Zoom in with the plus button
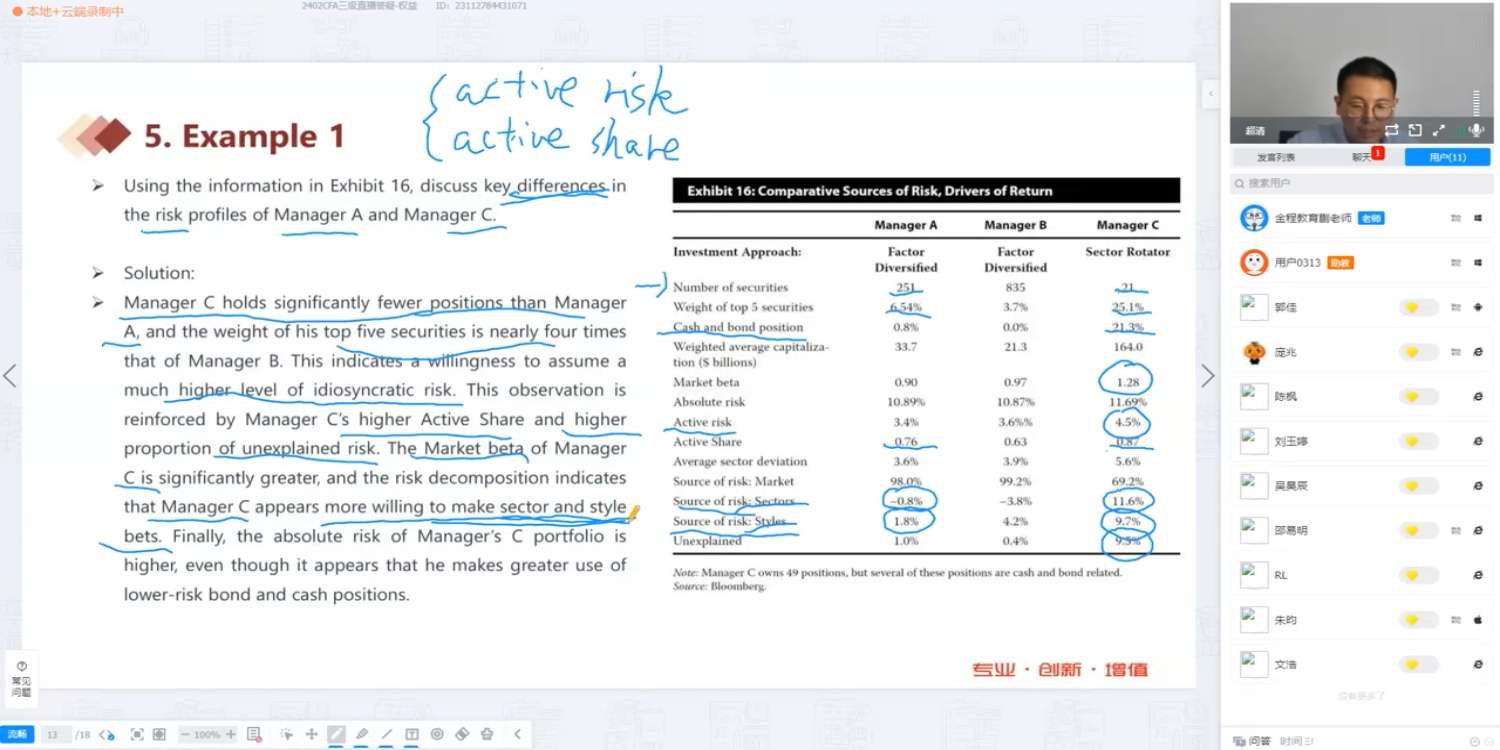 (x=231, y=735)
